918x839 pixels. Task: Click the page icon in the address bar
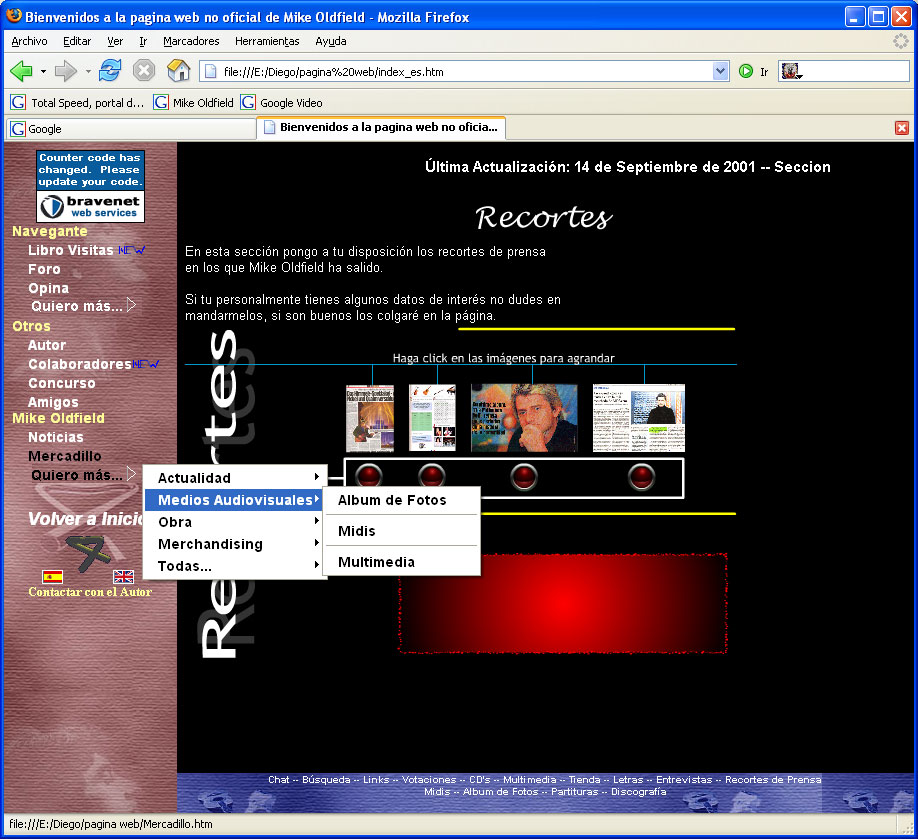[x=211, y=71]
